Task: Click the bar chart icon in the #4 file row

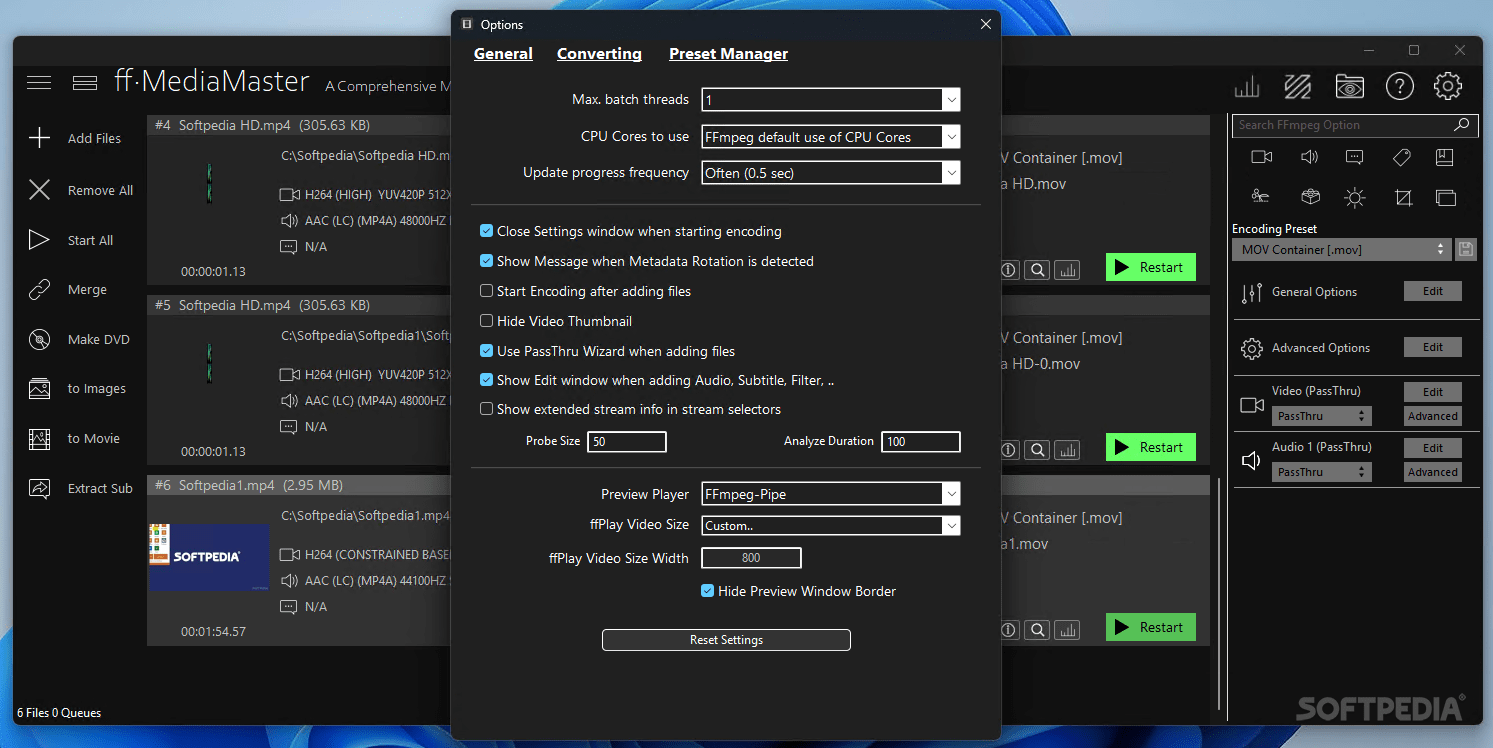Action: click(1068, 269)
